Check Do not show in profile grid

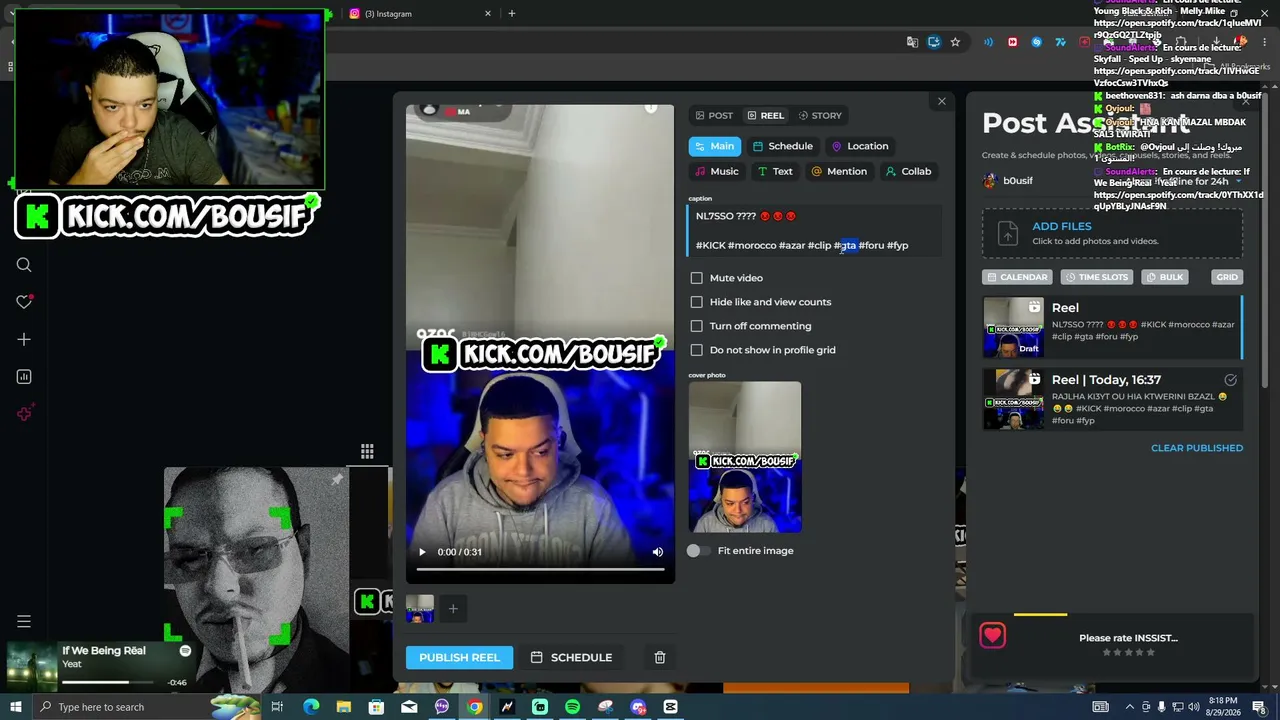pos(697,350)
